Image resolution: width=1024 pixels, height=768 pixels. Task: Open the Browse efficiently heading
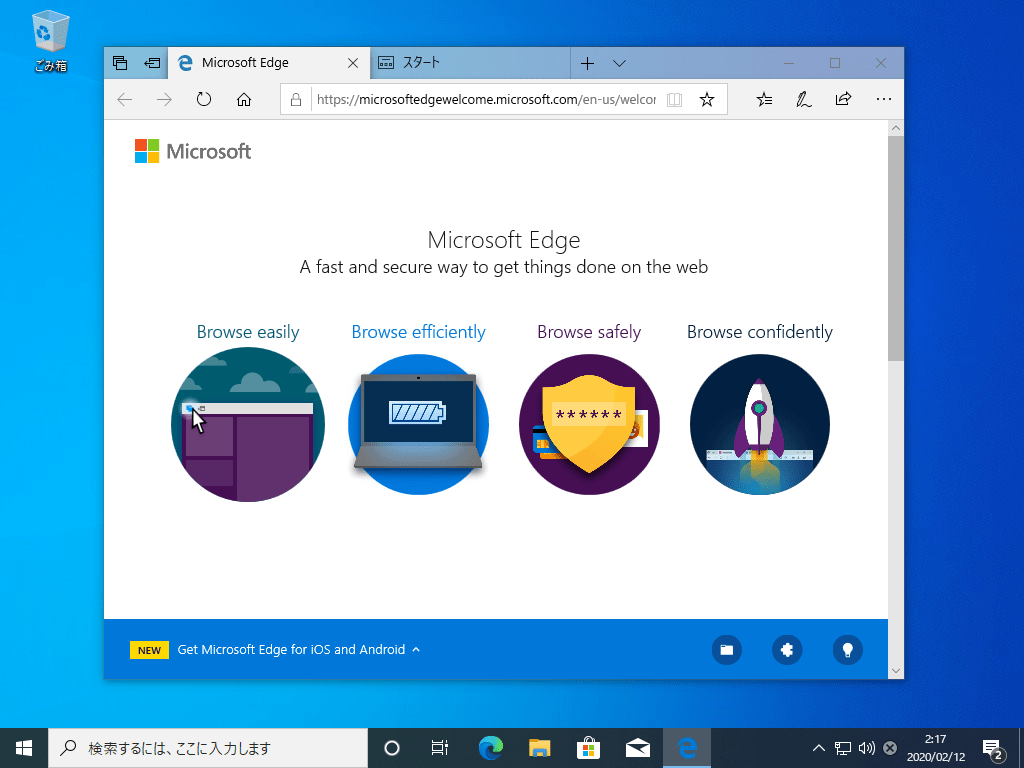click(x=419, y=332)
